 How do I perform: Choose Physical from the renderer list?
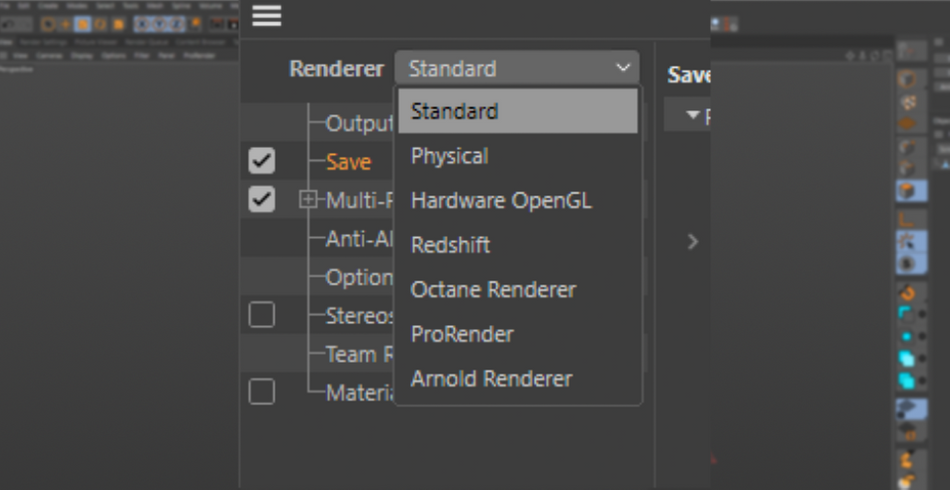click(x=449, y=156)
